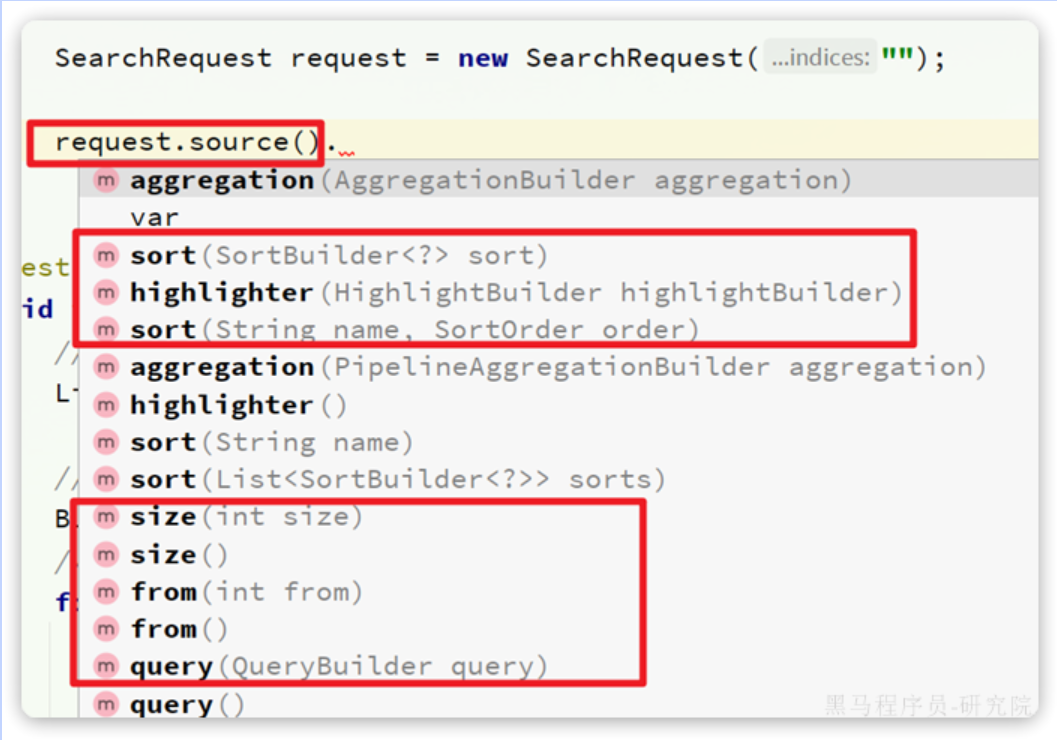Place cursor on SearchRequest type name

coord(163,58)
